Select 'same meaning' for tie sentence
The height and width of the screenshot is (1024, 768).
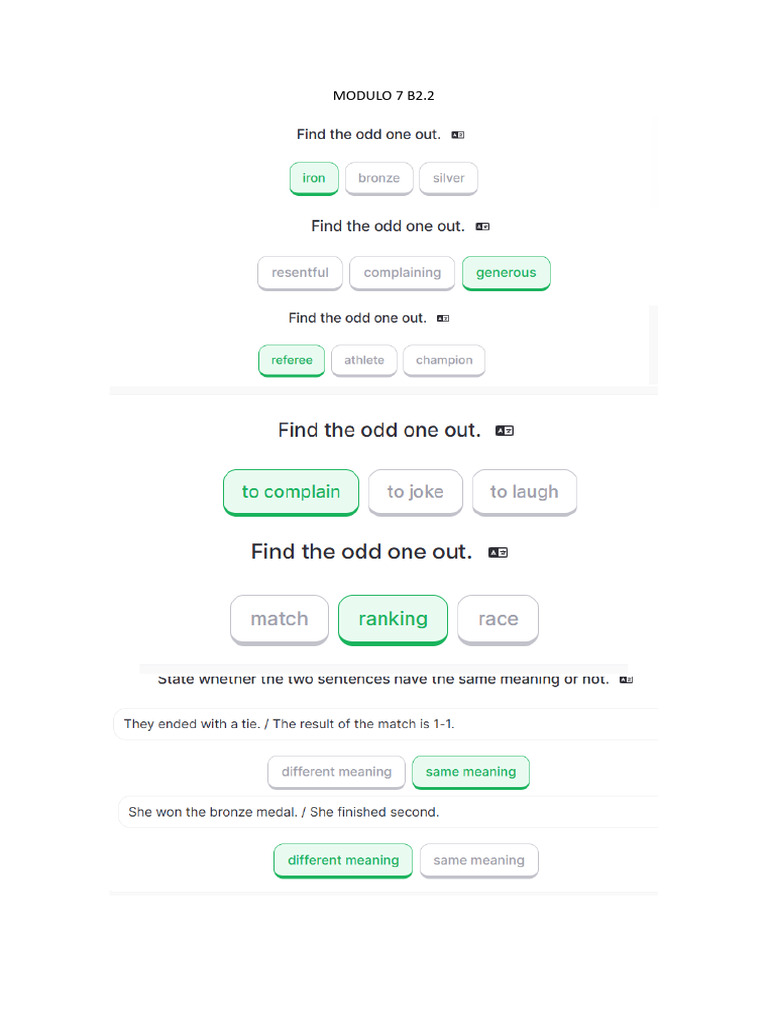click(x=471, y=772)
